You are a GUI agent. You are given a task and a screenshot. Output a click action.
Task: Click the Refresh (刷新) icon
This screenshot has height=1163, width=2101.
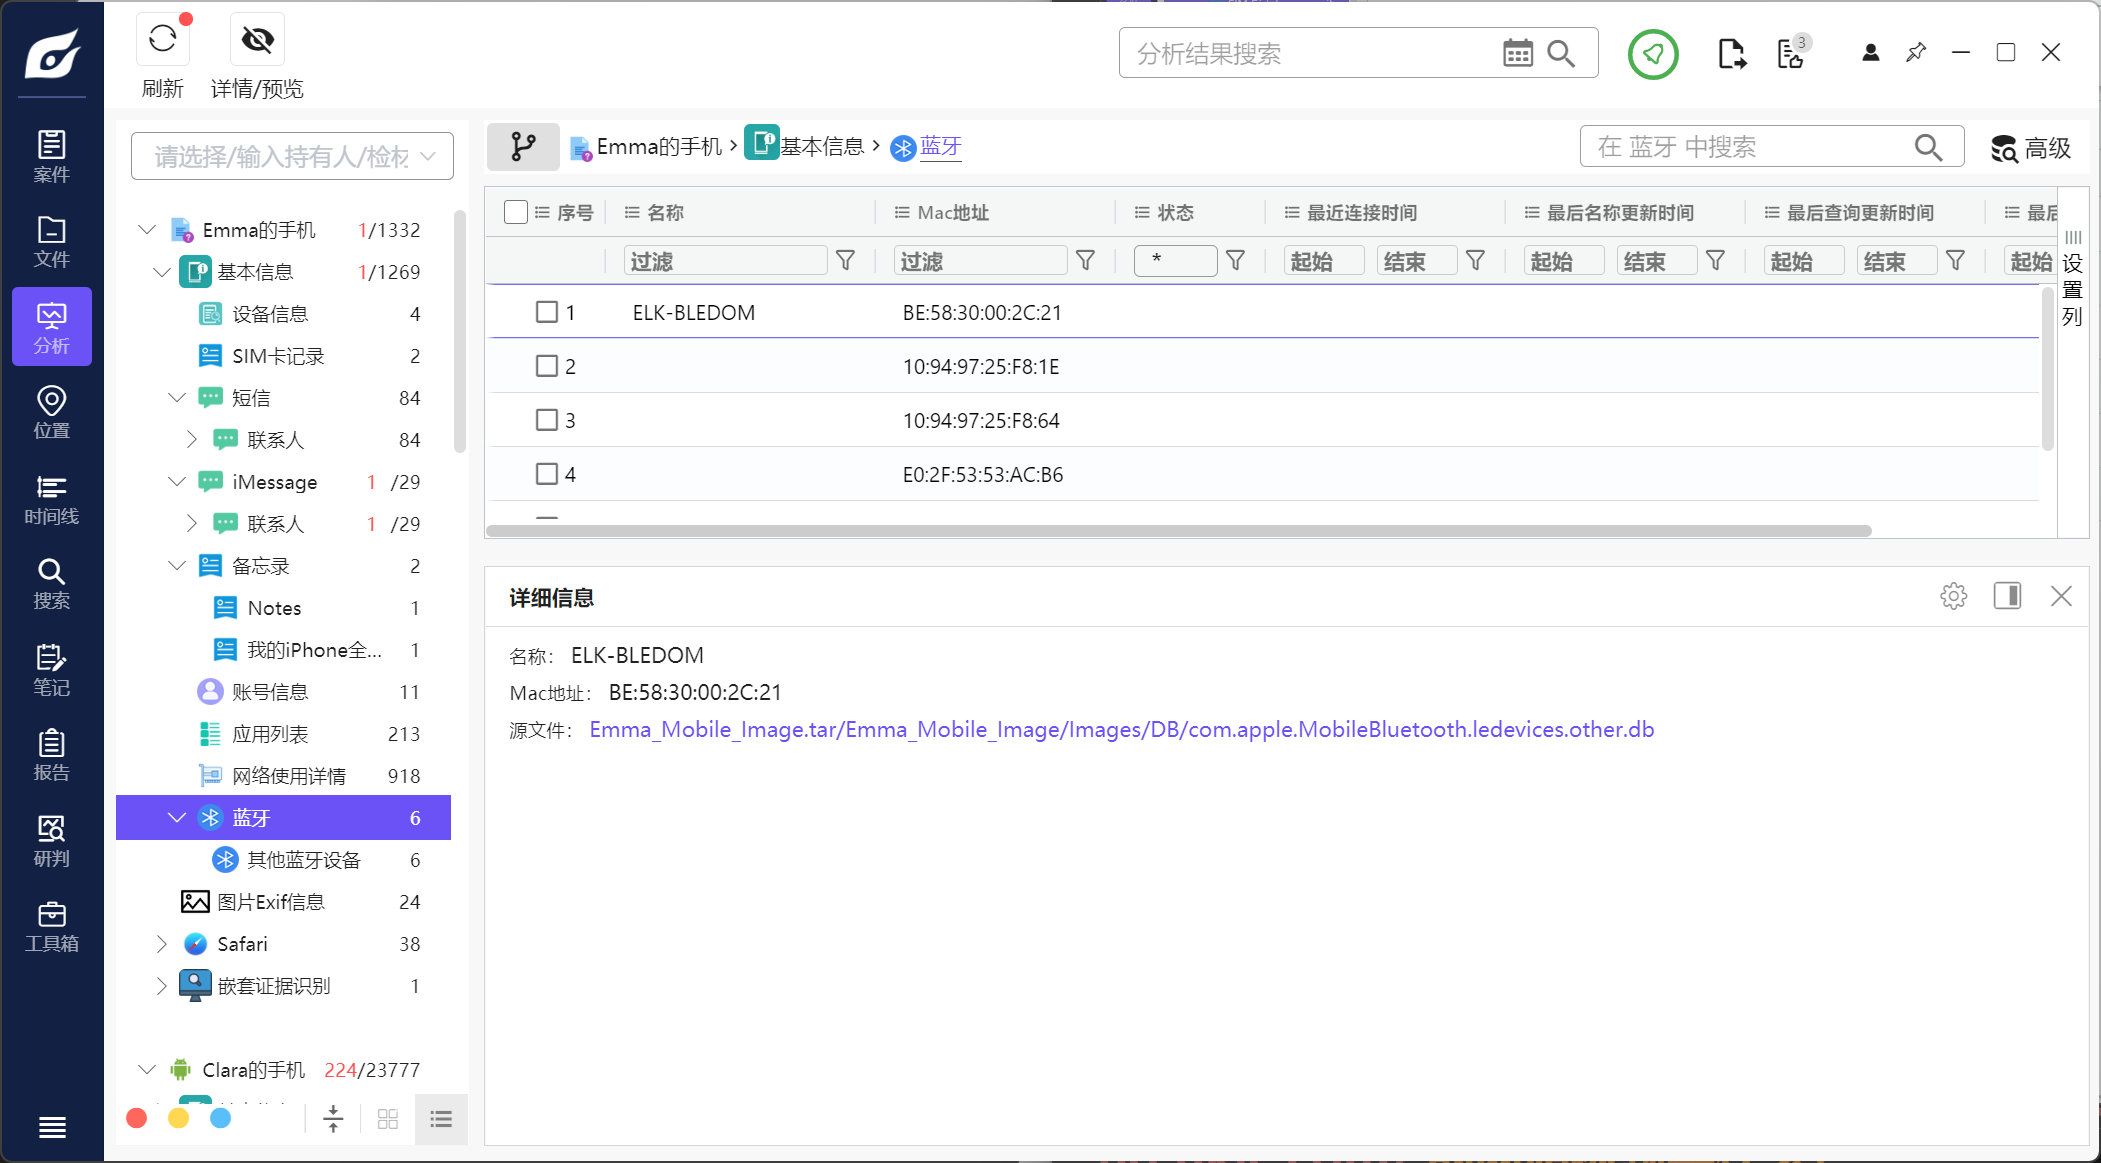162,40
